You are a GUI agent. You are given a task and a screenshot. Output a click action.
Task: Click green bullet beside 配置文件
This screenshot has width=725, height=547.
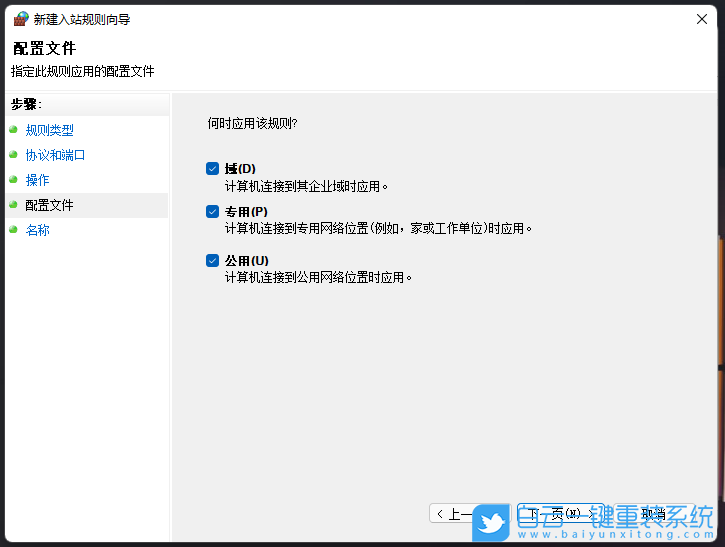pos(13,204)
